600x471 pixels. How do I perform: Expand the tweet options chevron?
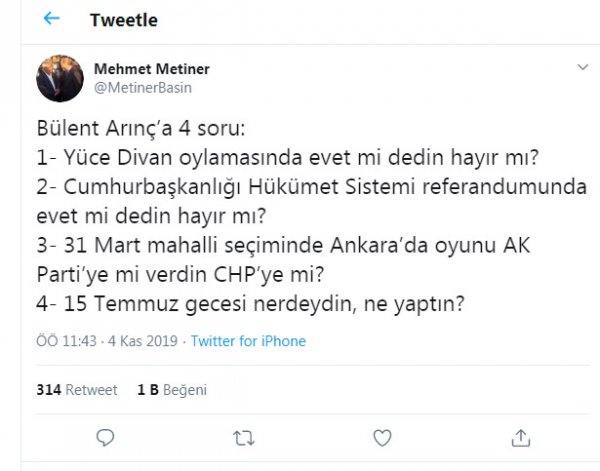(583, 67)
